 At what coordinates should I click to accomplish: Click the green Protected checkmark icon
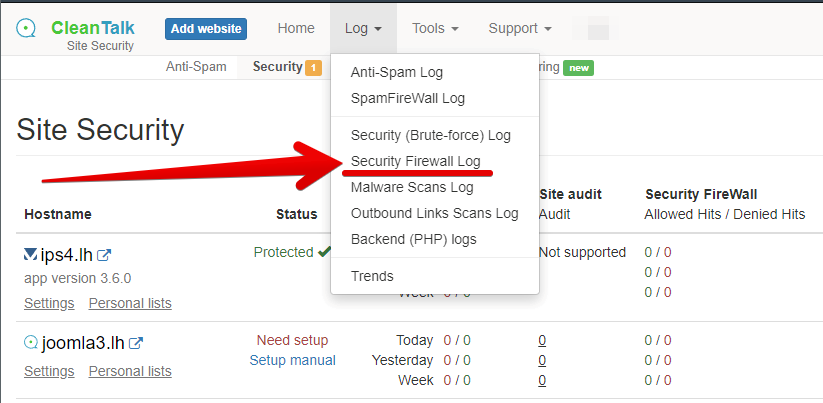(x=324, y=252)
